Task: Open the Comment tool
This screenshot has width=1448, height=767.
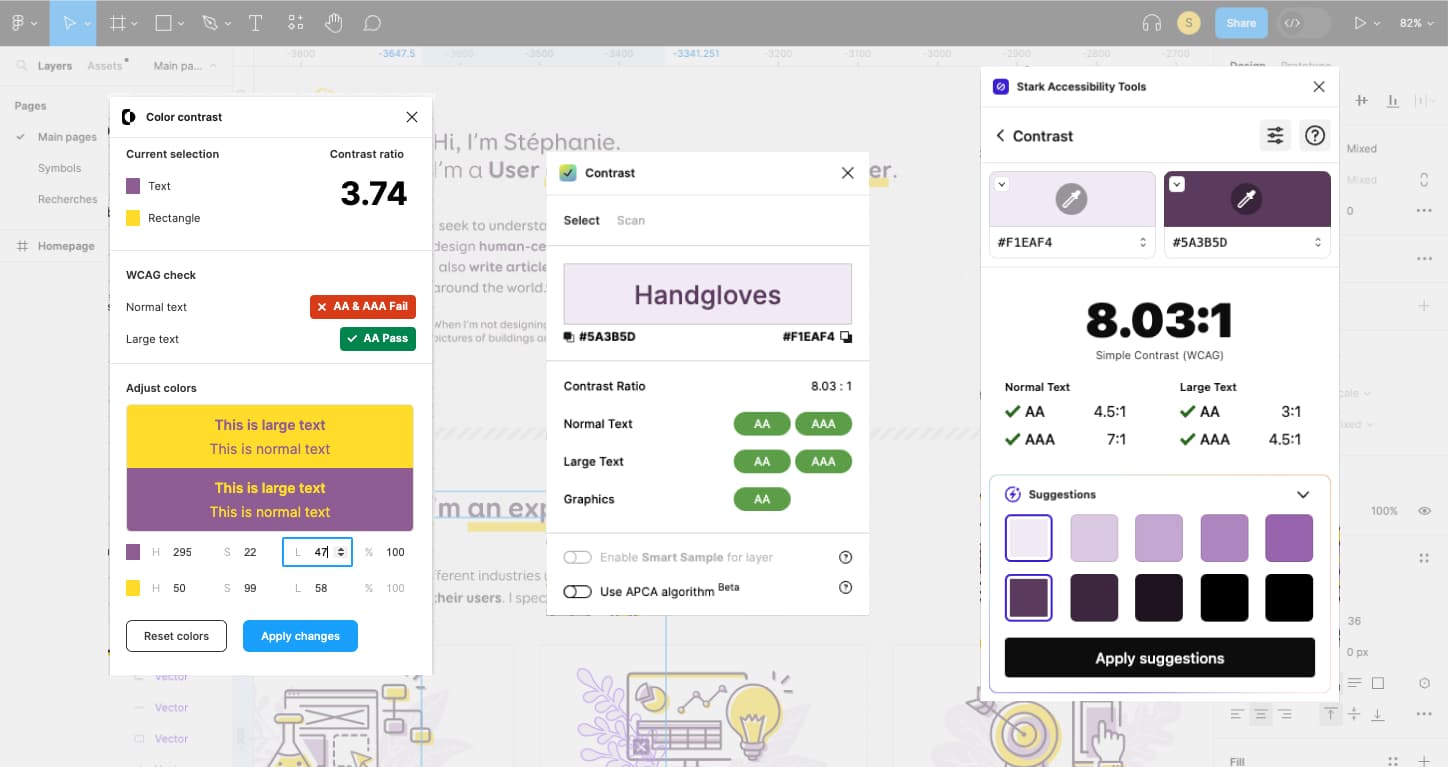Action: pos(372,22)
